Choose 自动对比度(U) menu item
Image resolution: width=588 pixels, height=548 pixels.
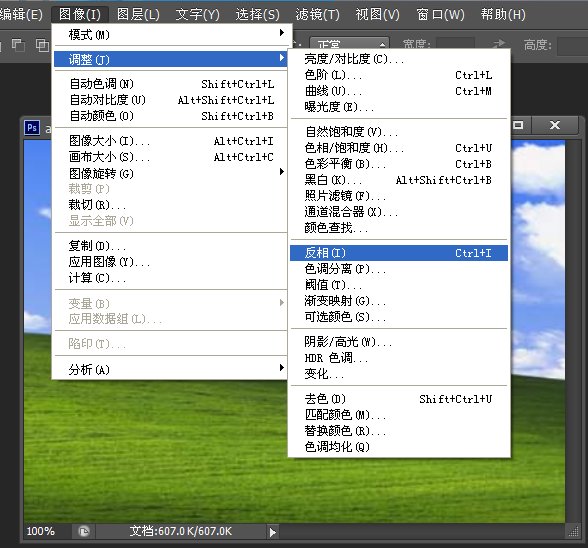(x=171, y=100)
